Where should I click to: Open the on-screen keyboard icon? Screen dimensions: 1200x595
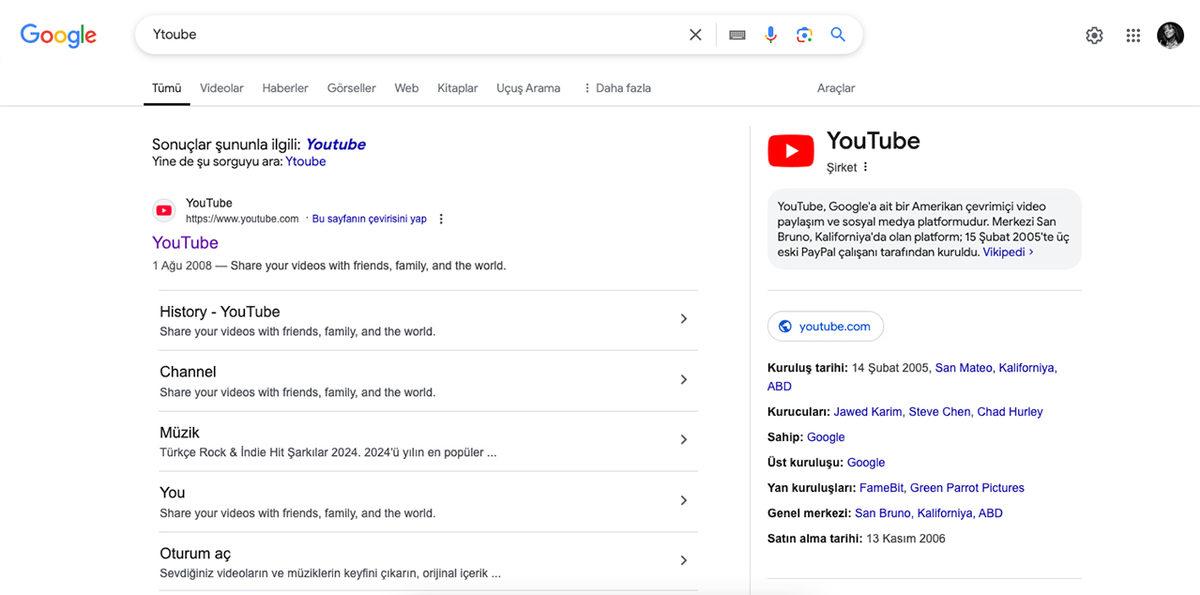pos(736,33)
